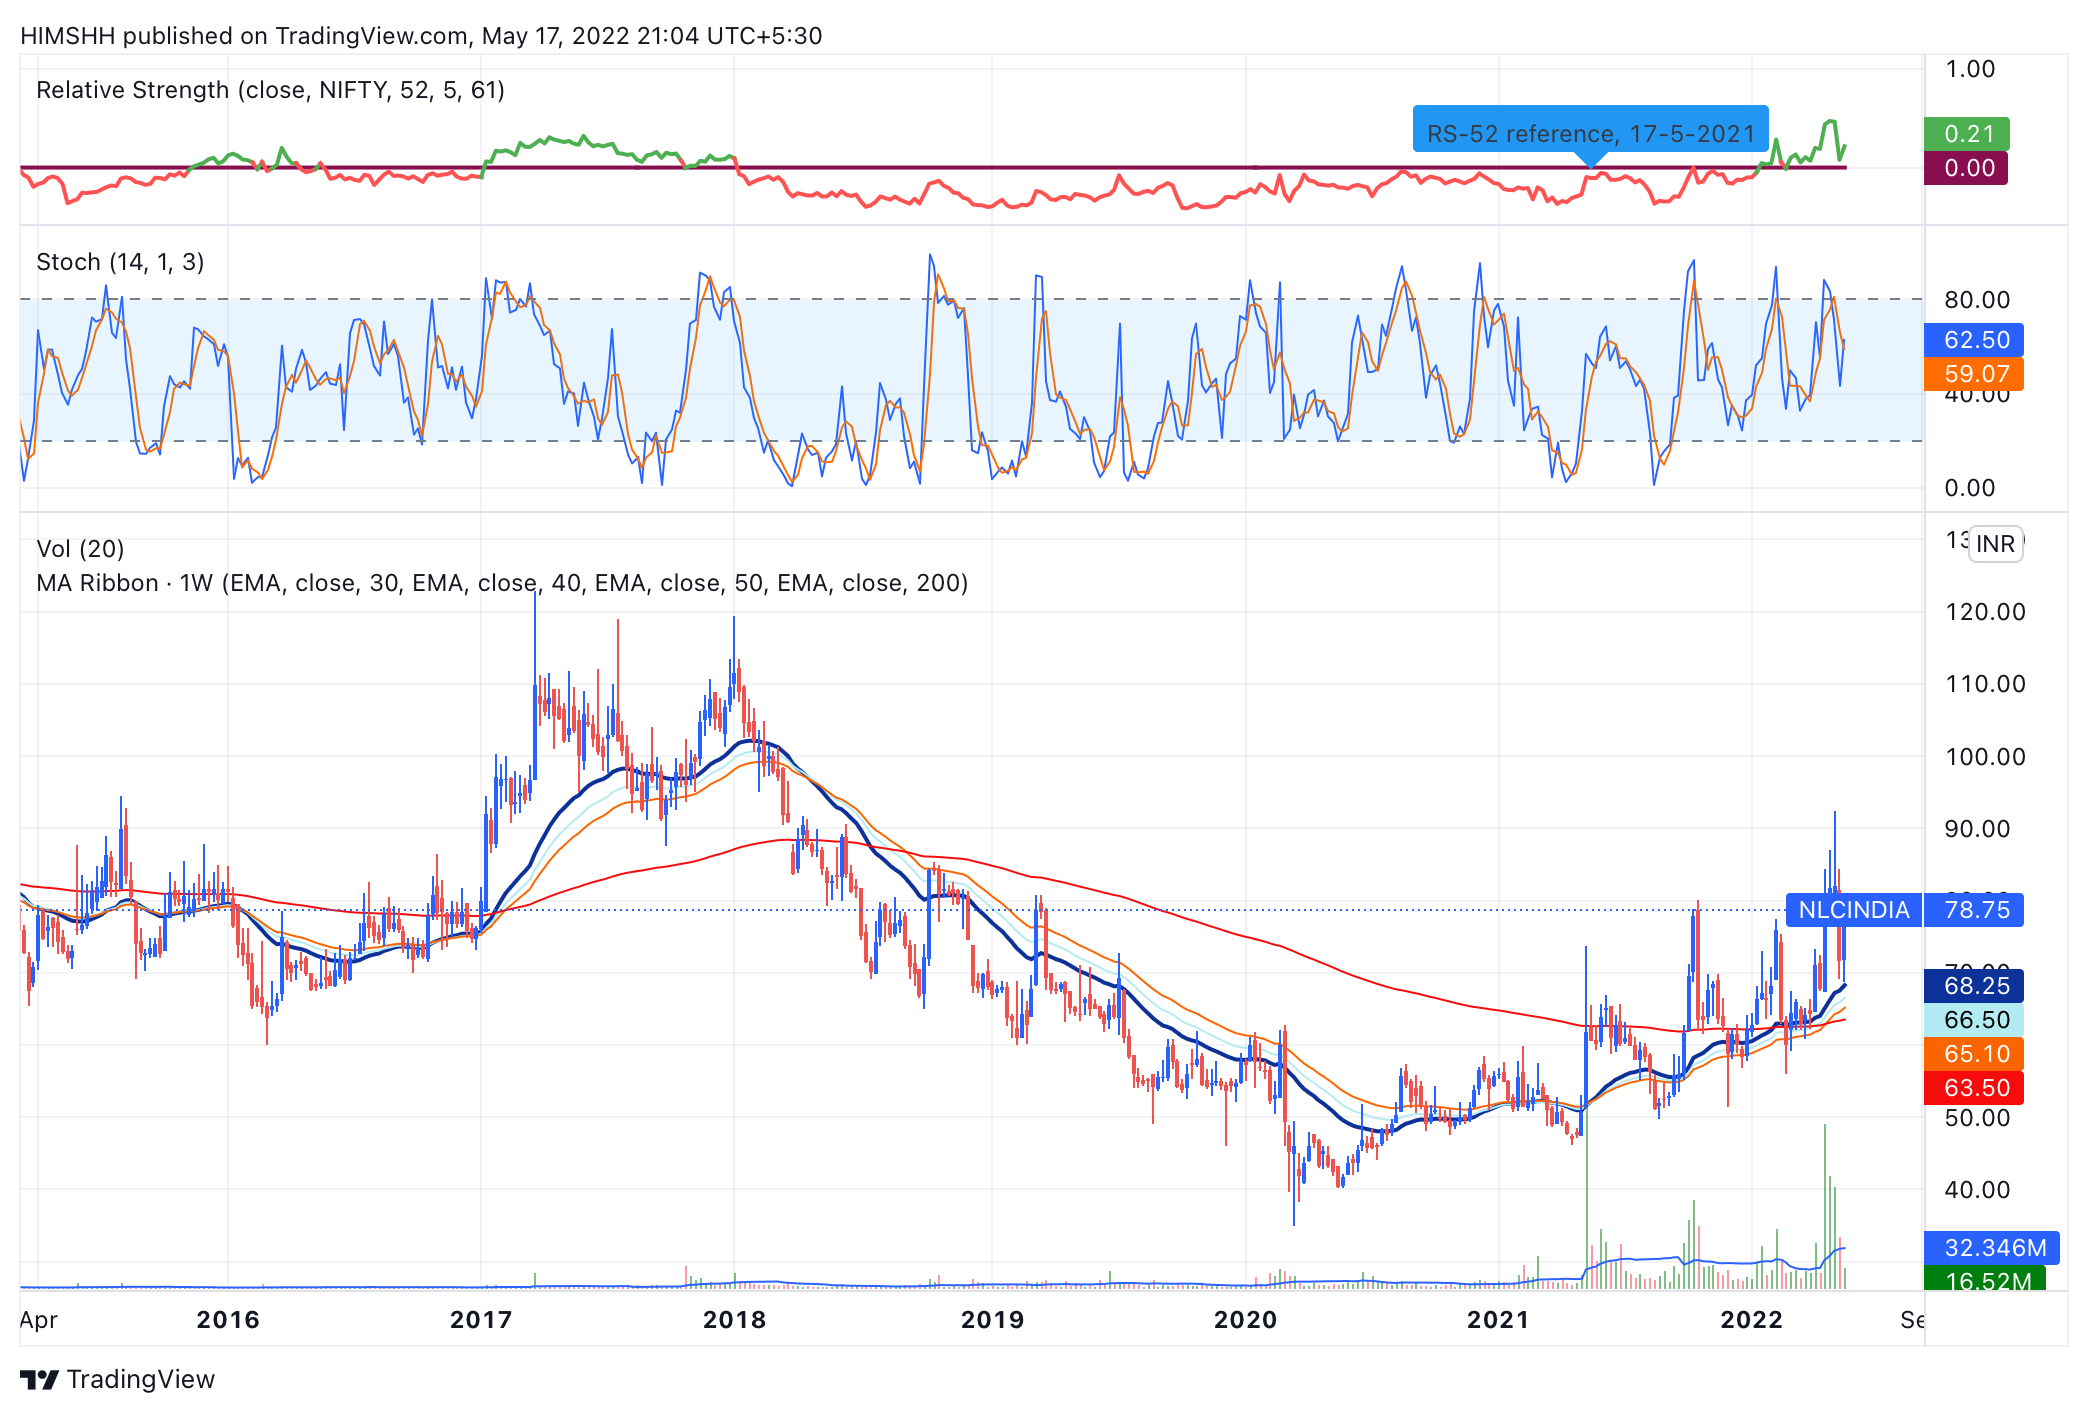The image size is (2088, 1416).
Task: Click the orange 59.07 Stoch value tag
Action: [x=1975, y=374]
